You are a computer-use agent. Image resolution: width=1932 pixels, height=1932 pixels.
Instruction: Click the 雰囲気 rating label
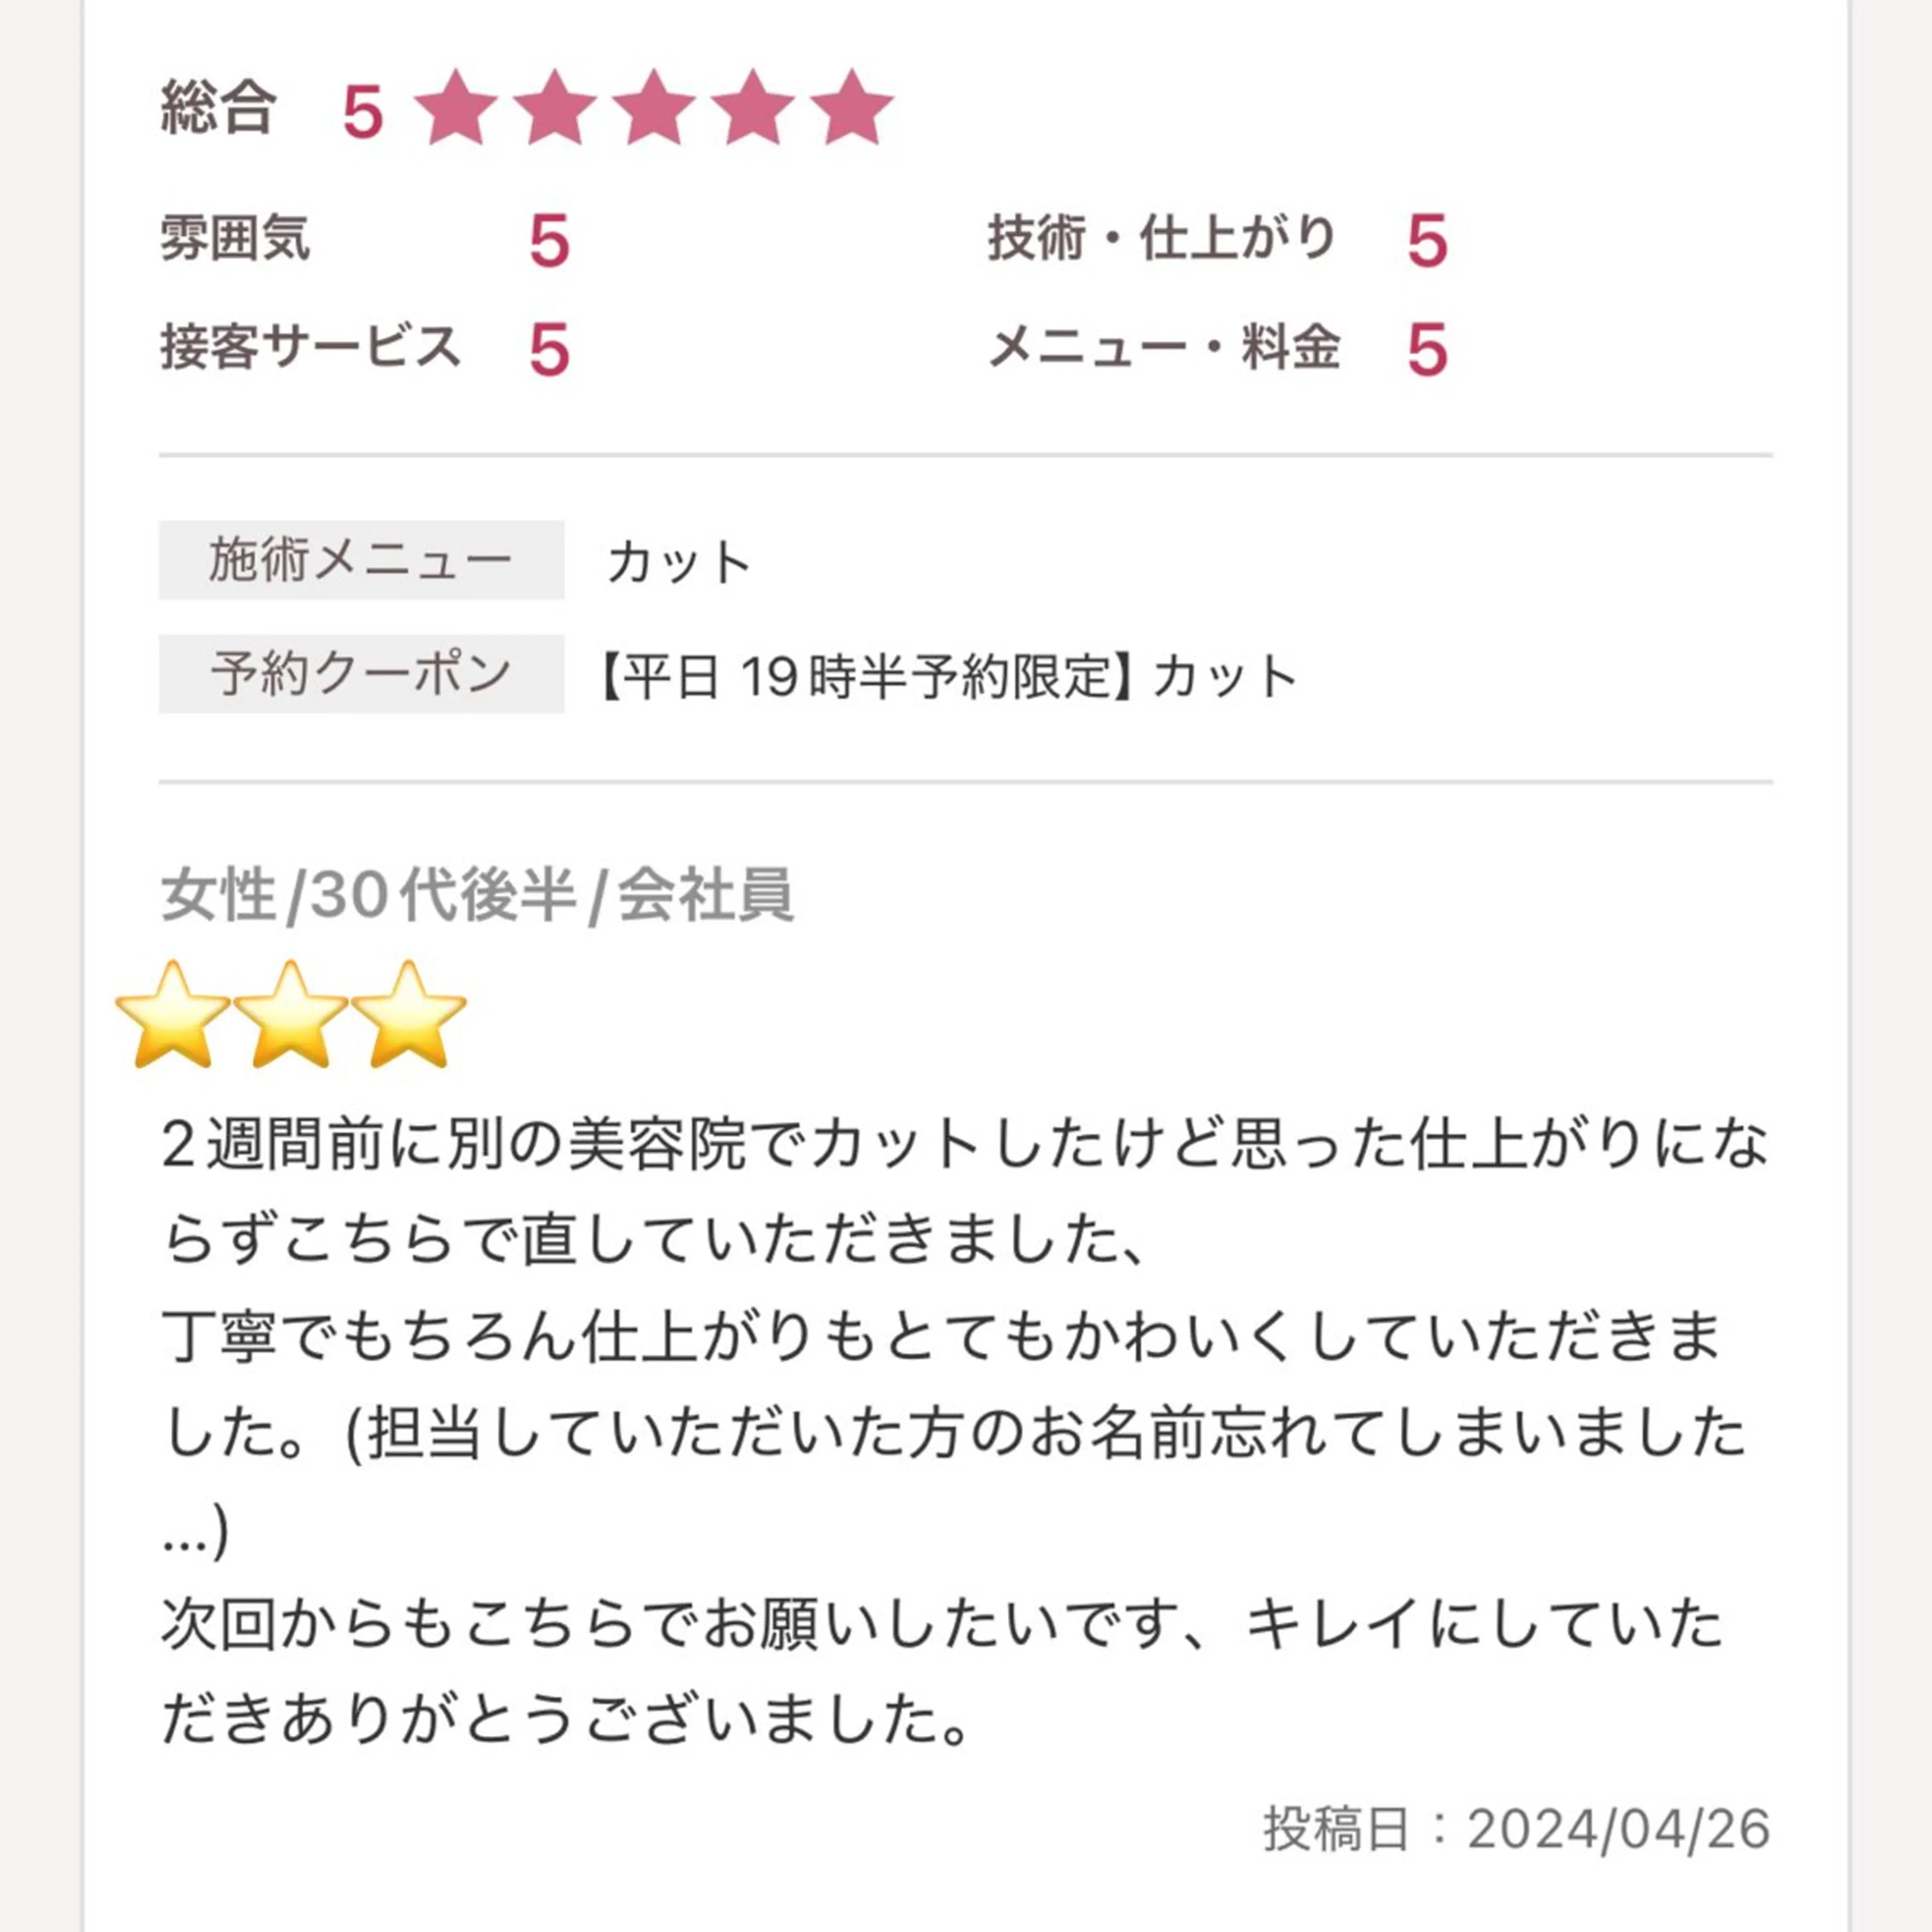coord(236,239)
